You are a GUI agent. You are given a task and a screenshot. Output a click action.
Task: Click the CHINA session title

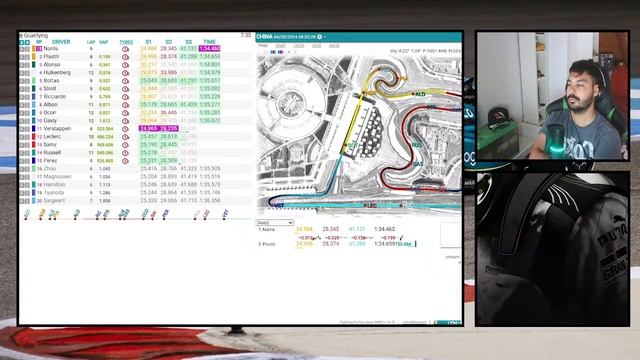(x=264, y=37)
